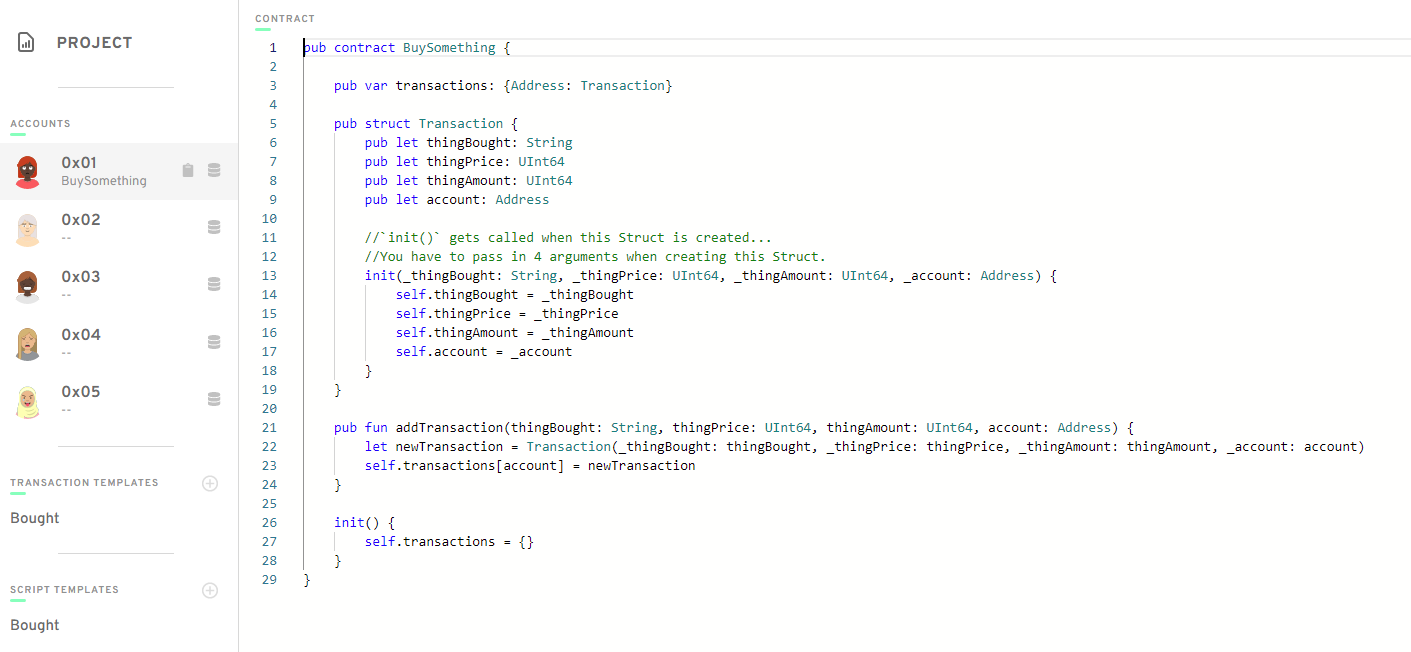Click the 0x04 account avatar
The width and height of the screenshot is (1411, 652).
28,343
